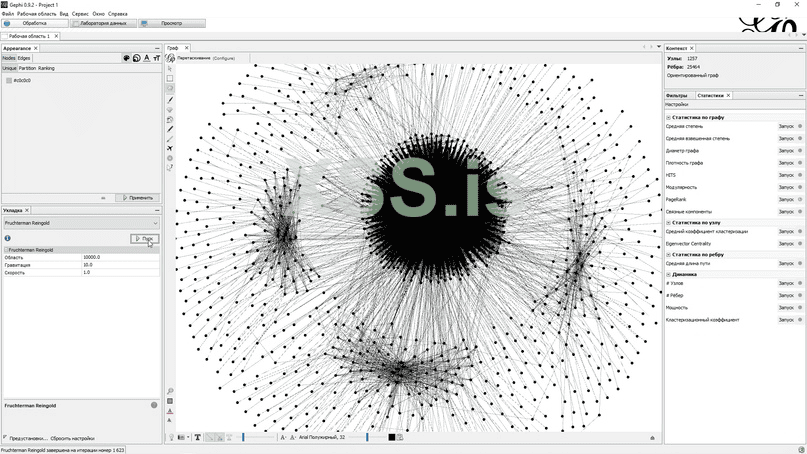Select the Unique appearance mode
Image resolution: width=807 pixels, height=454 pixels.
pyautogui.click(x=9, y=68)
